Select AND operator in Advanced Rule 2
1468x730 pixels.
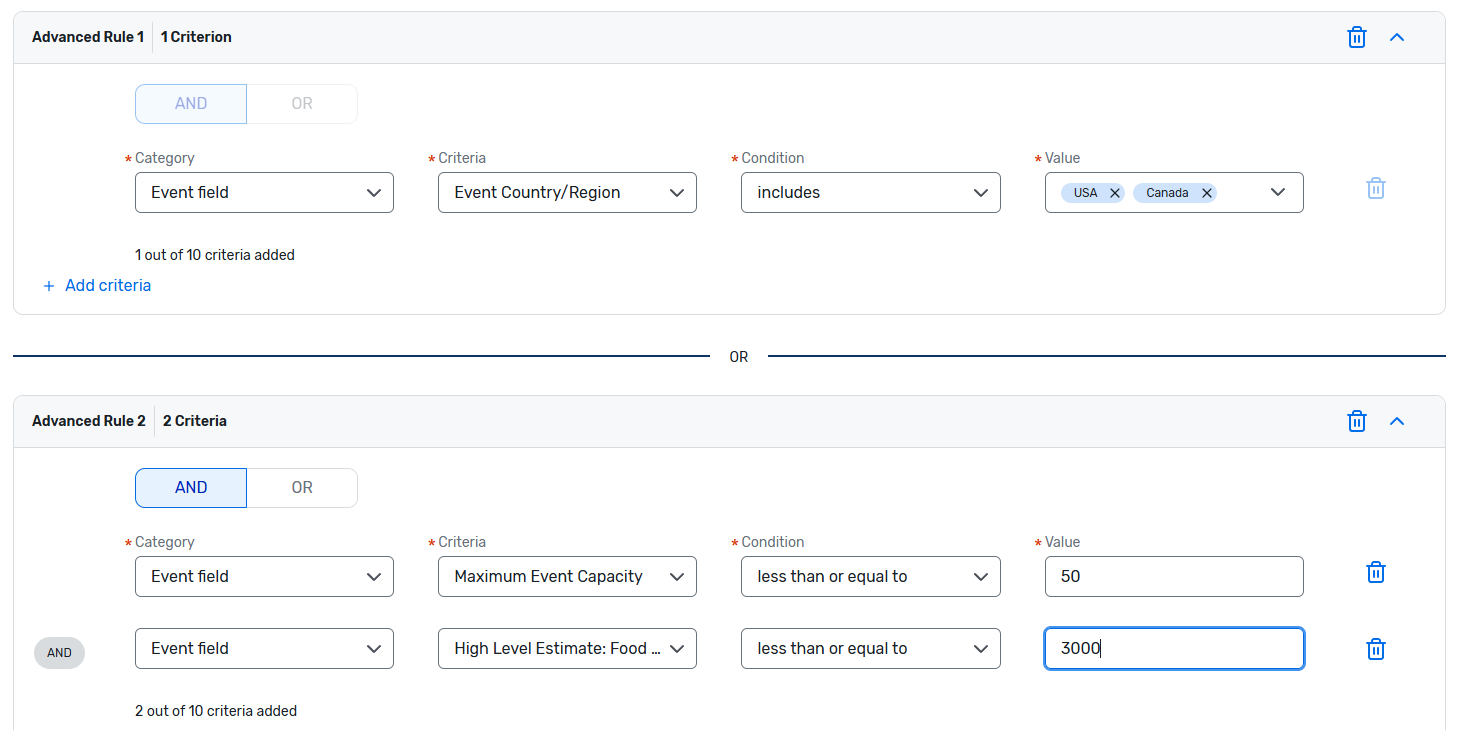pos(191,488)
